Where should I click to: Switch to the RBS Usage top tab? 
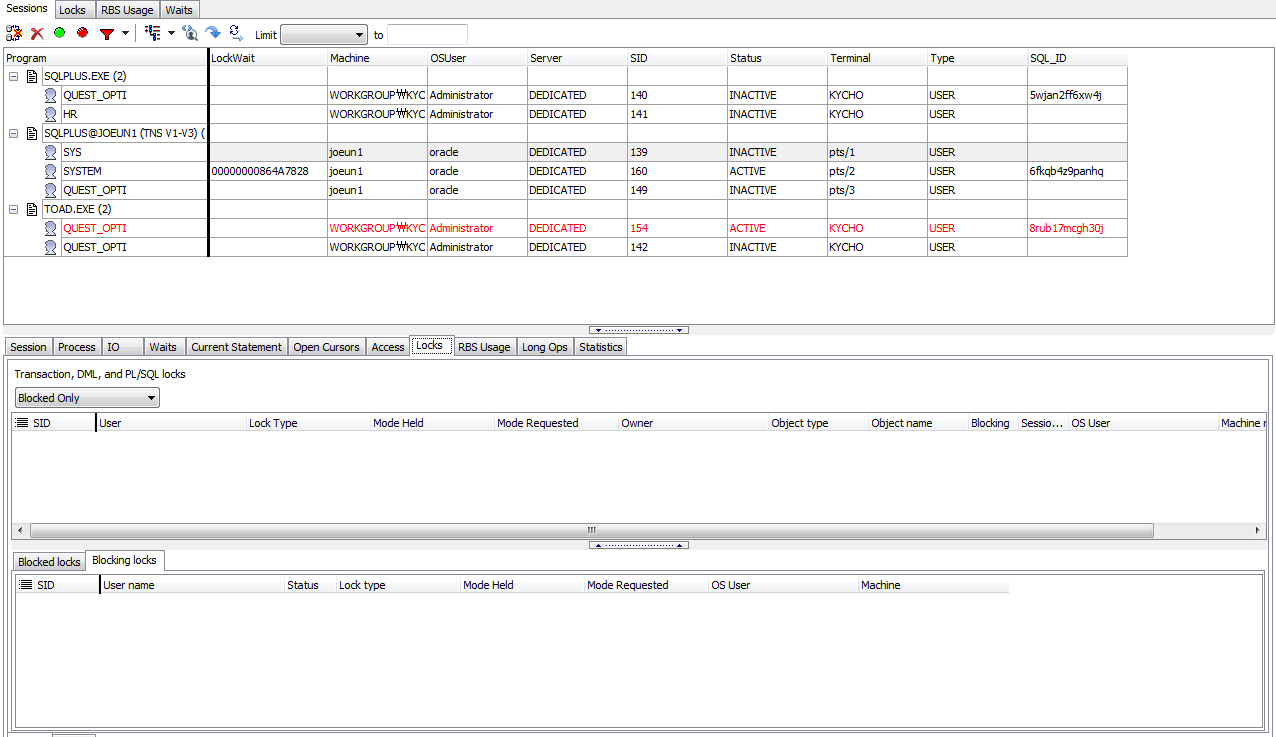(x=127, y=10)
